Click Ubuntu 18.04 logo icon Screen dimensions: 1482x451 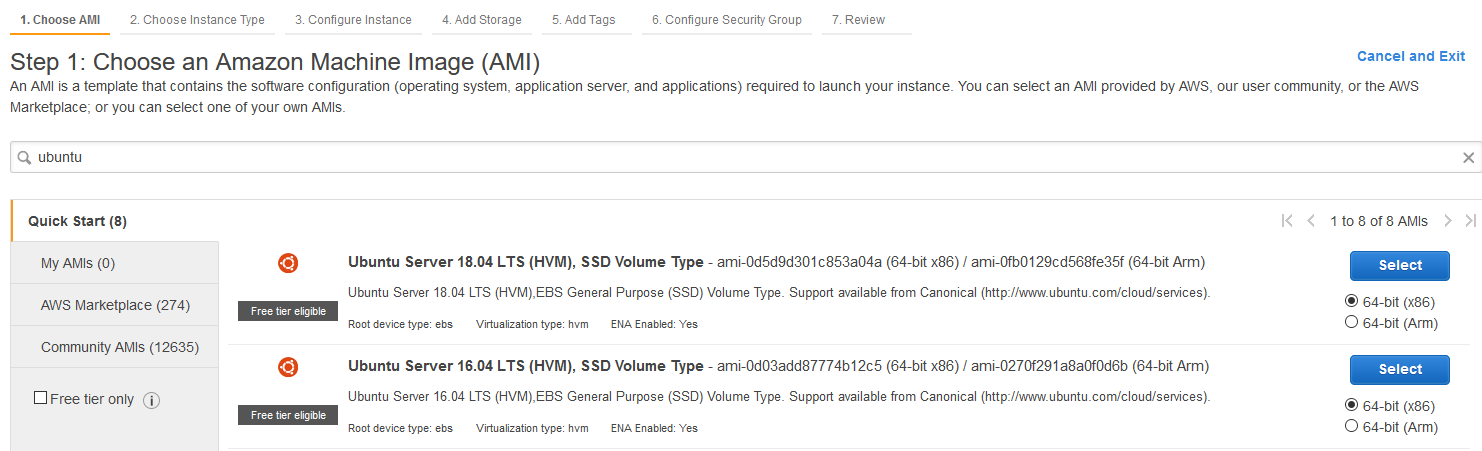[288, 264]
